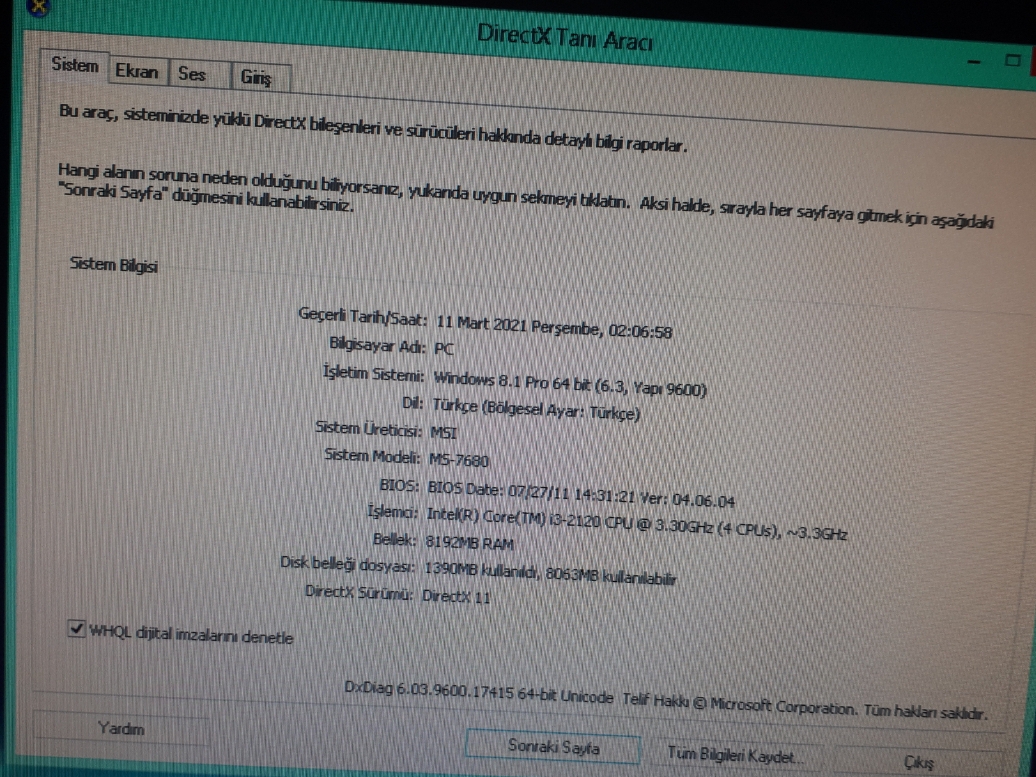The image size is (1036, 777).
Task: Click the İşletim Sistemi label
Action: (x=374, y=373)
